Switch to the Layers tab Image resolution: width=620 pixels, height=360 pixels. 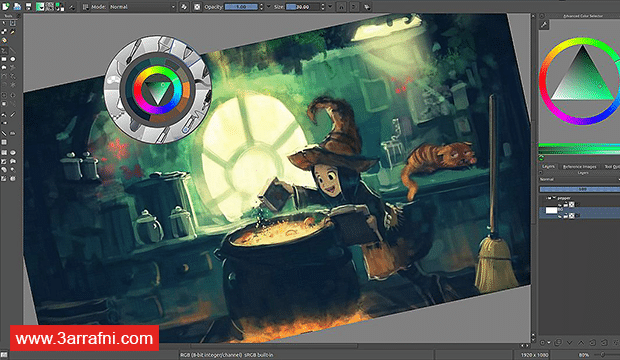click(x=548, y=167)
